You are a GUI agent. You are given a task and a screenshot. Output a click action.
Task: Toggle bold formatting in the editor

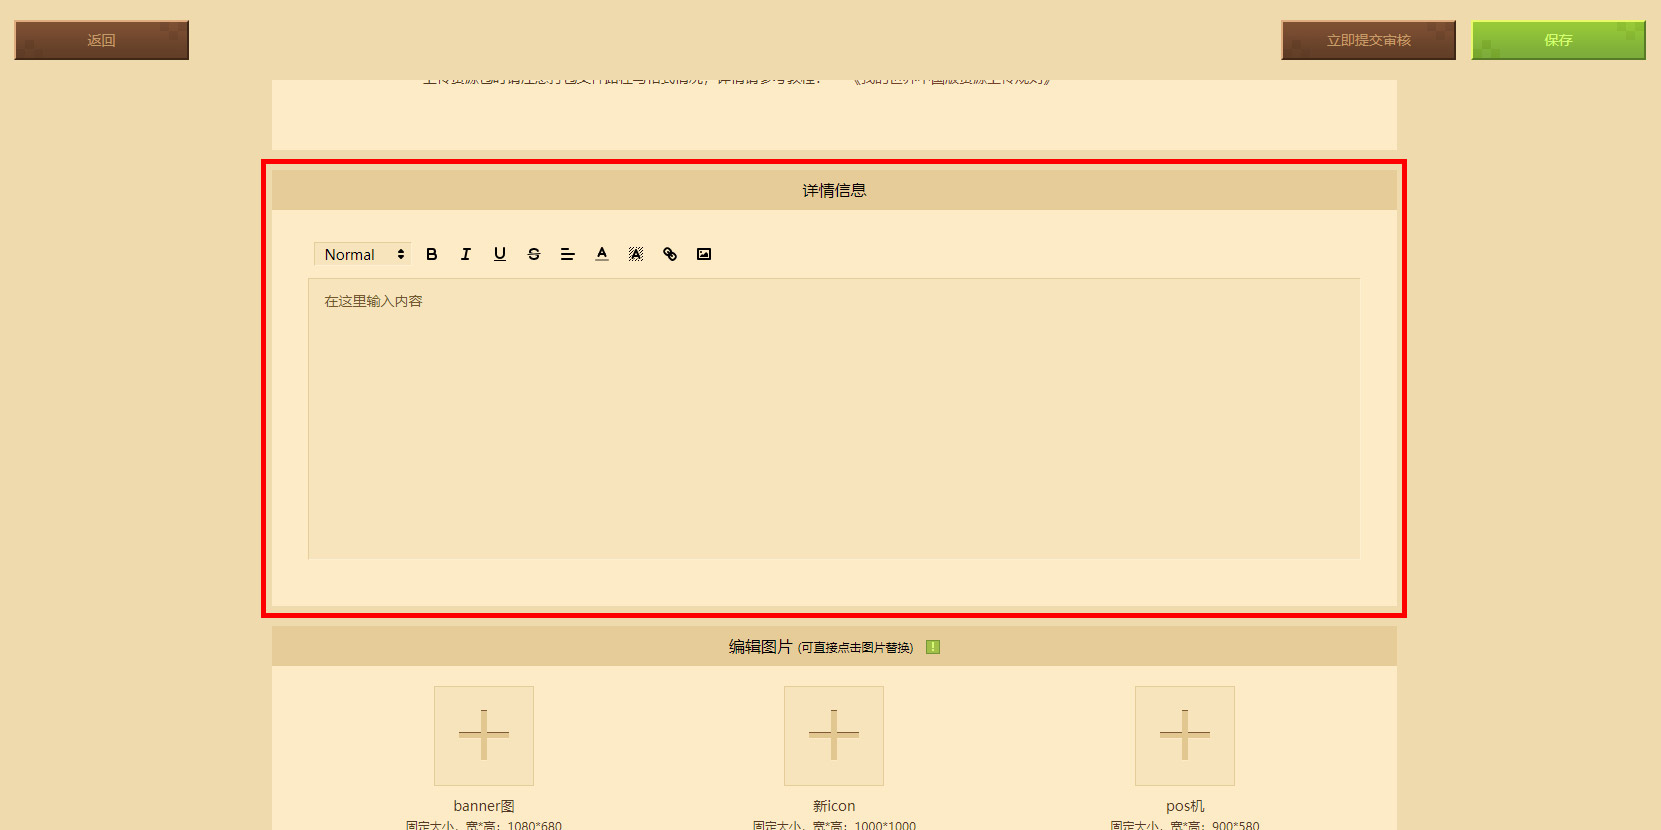coord(432,254)
